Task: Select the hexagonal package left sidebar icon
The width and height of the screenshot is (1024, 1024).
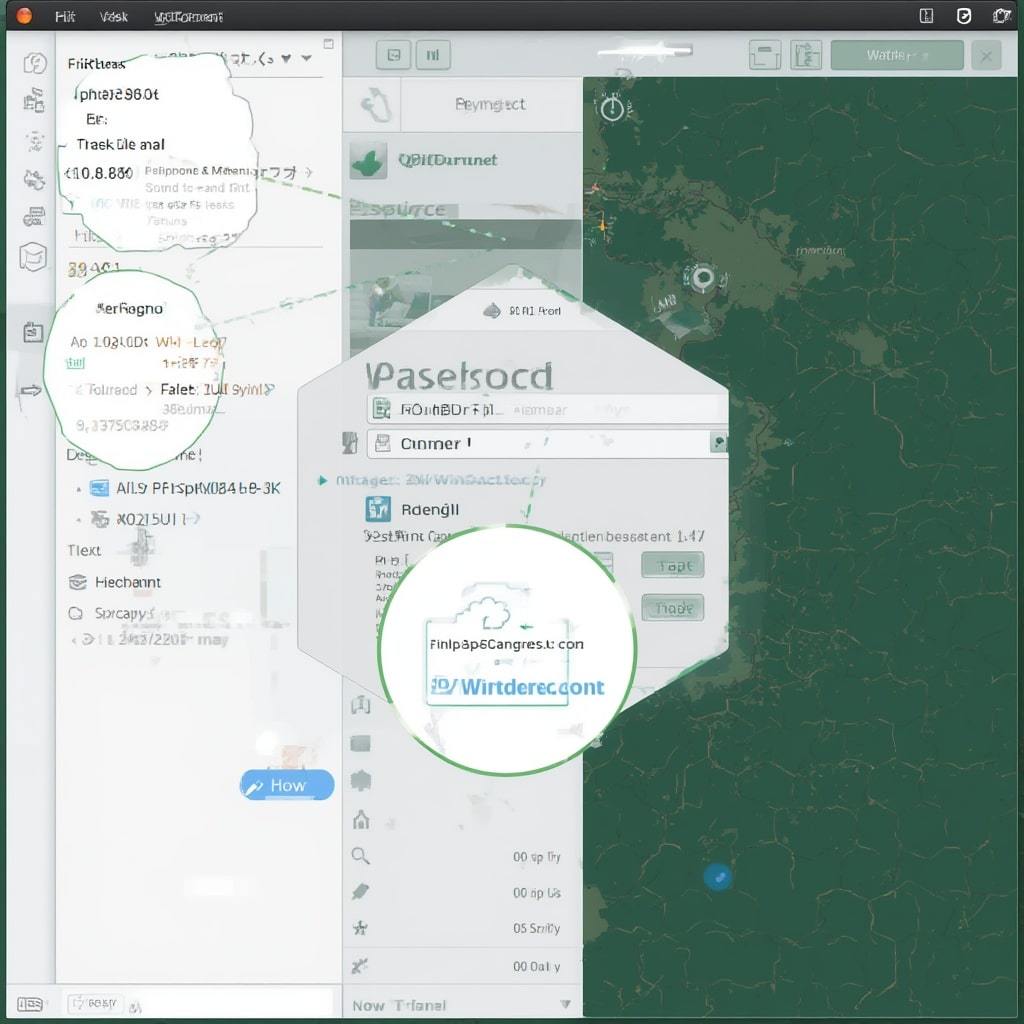Action: tap(33, 256)
